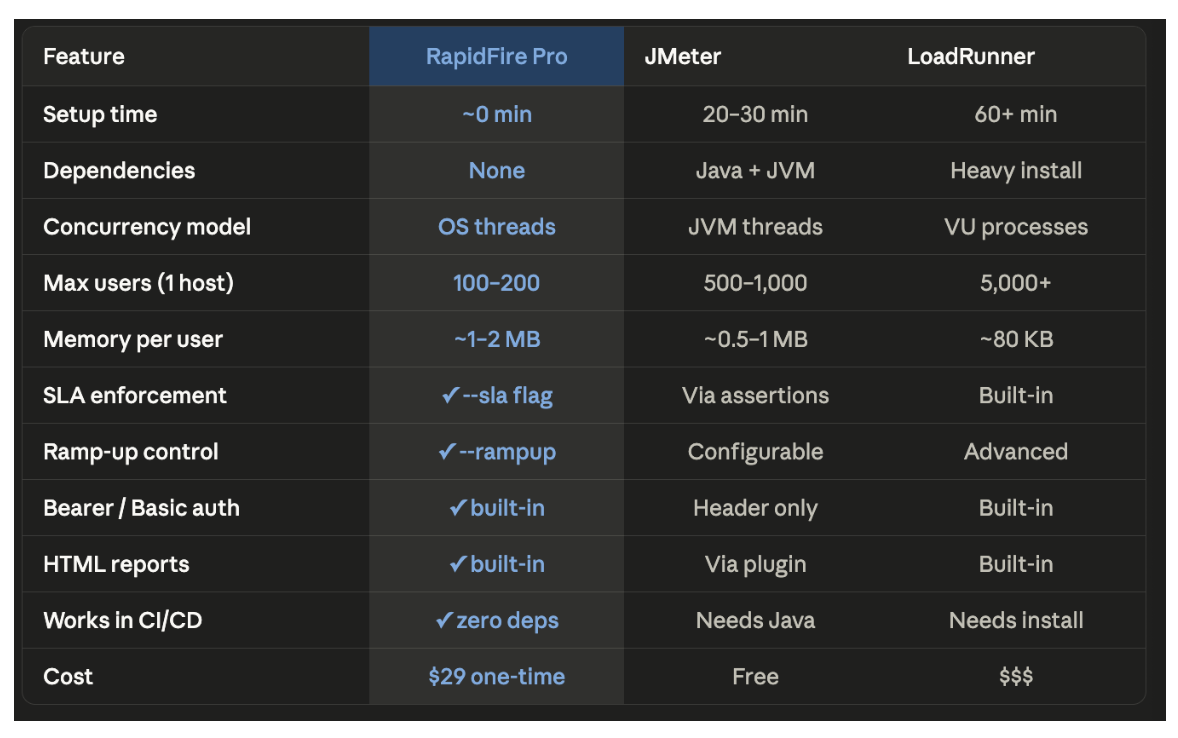Click the Feature column header
Image resolution: width=1178 pixels, height=738 pixels.
pos(84,56)
